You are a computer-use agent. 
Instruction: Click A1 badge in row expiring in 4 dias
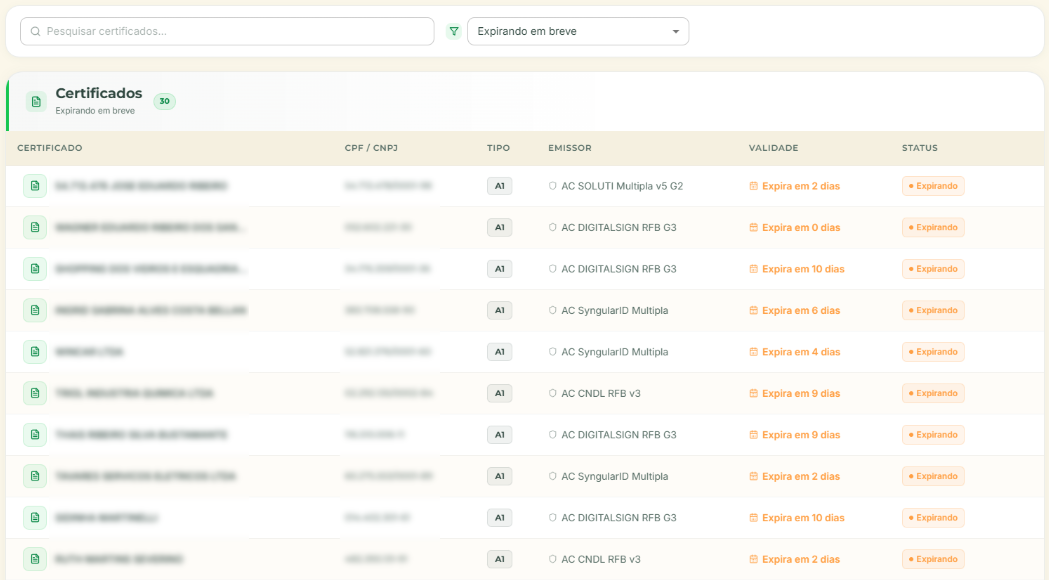tap(500, 352)
